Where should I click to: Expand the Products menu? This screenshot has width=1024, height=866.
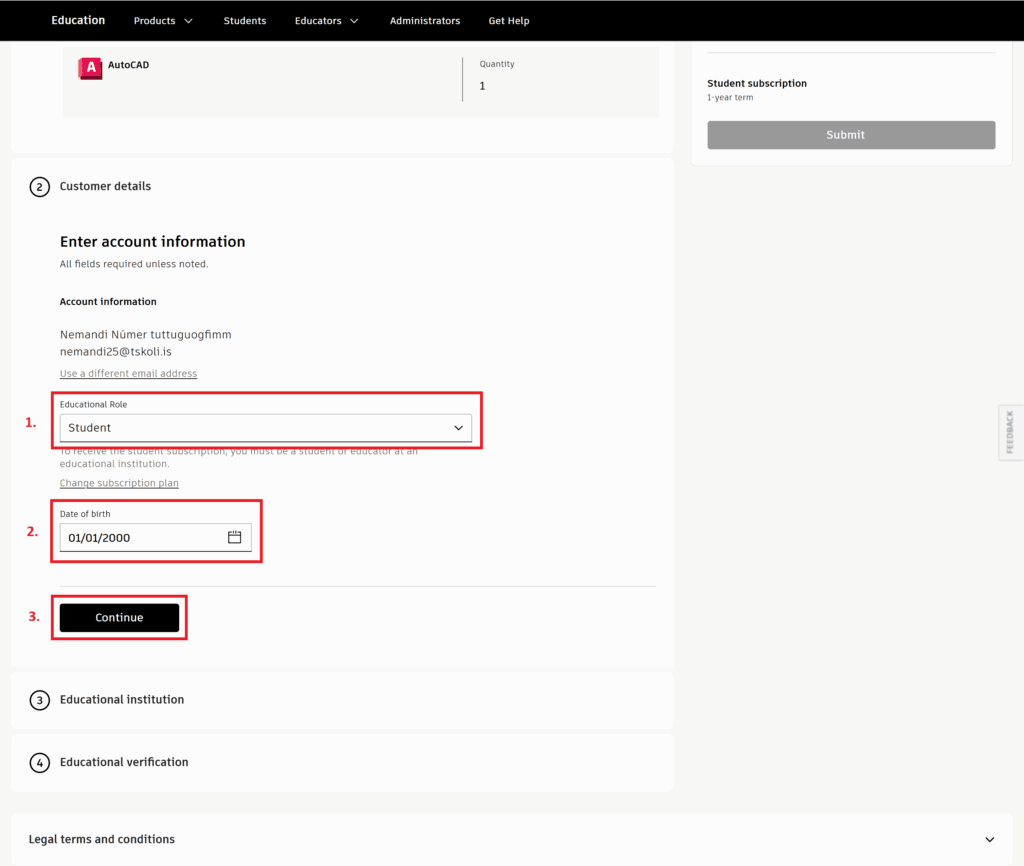pos(163,21)
